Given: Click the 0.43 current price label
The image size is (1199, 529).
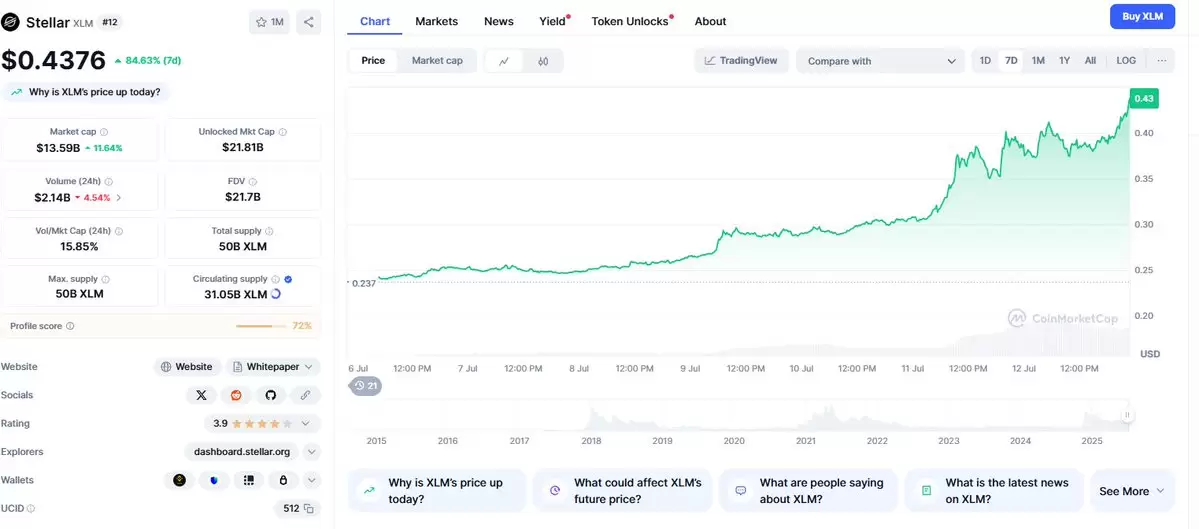Looking at the screenshot, I should tap(1144, 99).
